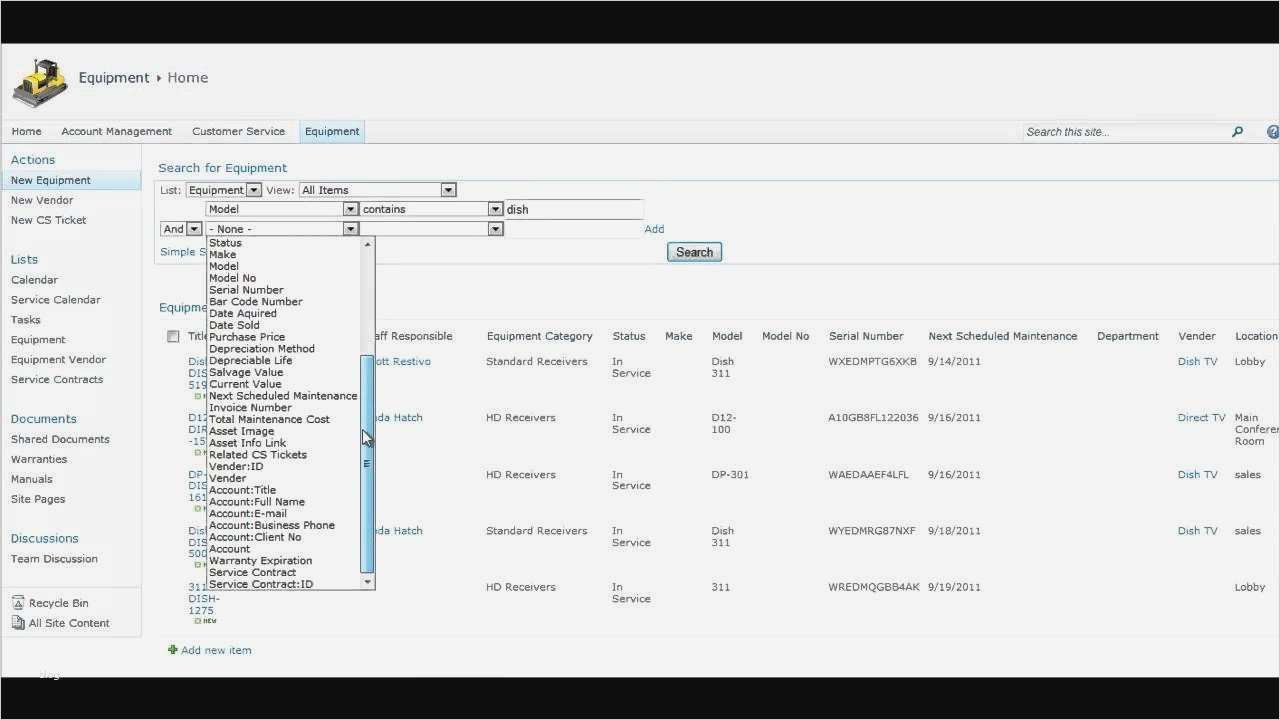Open the Equipment Vendor list link
The width and height of the screenshot is (1280, 720).
tap(58, 360)
